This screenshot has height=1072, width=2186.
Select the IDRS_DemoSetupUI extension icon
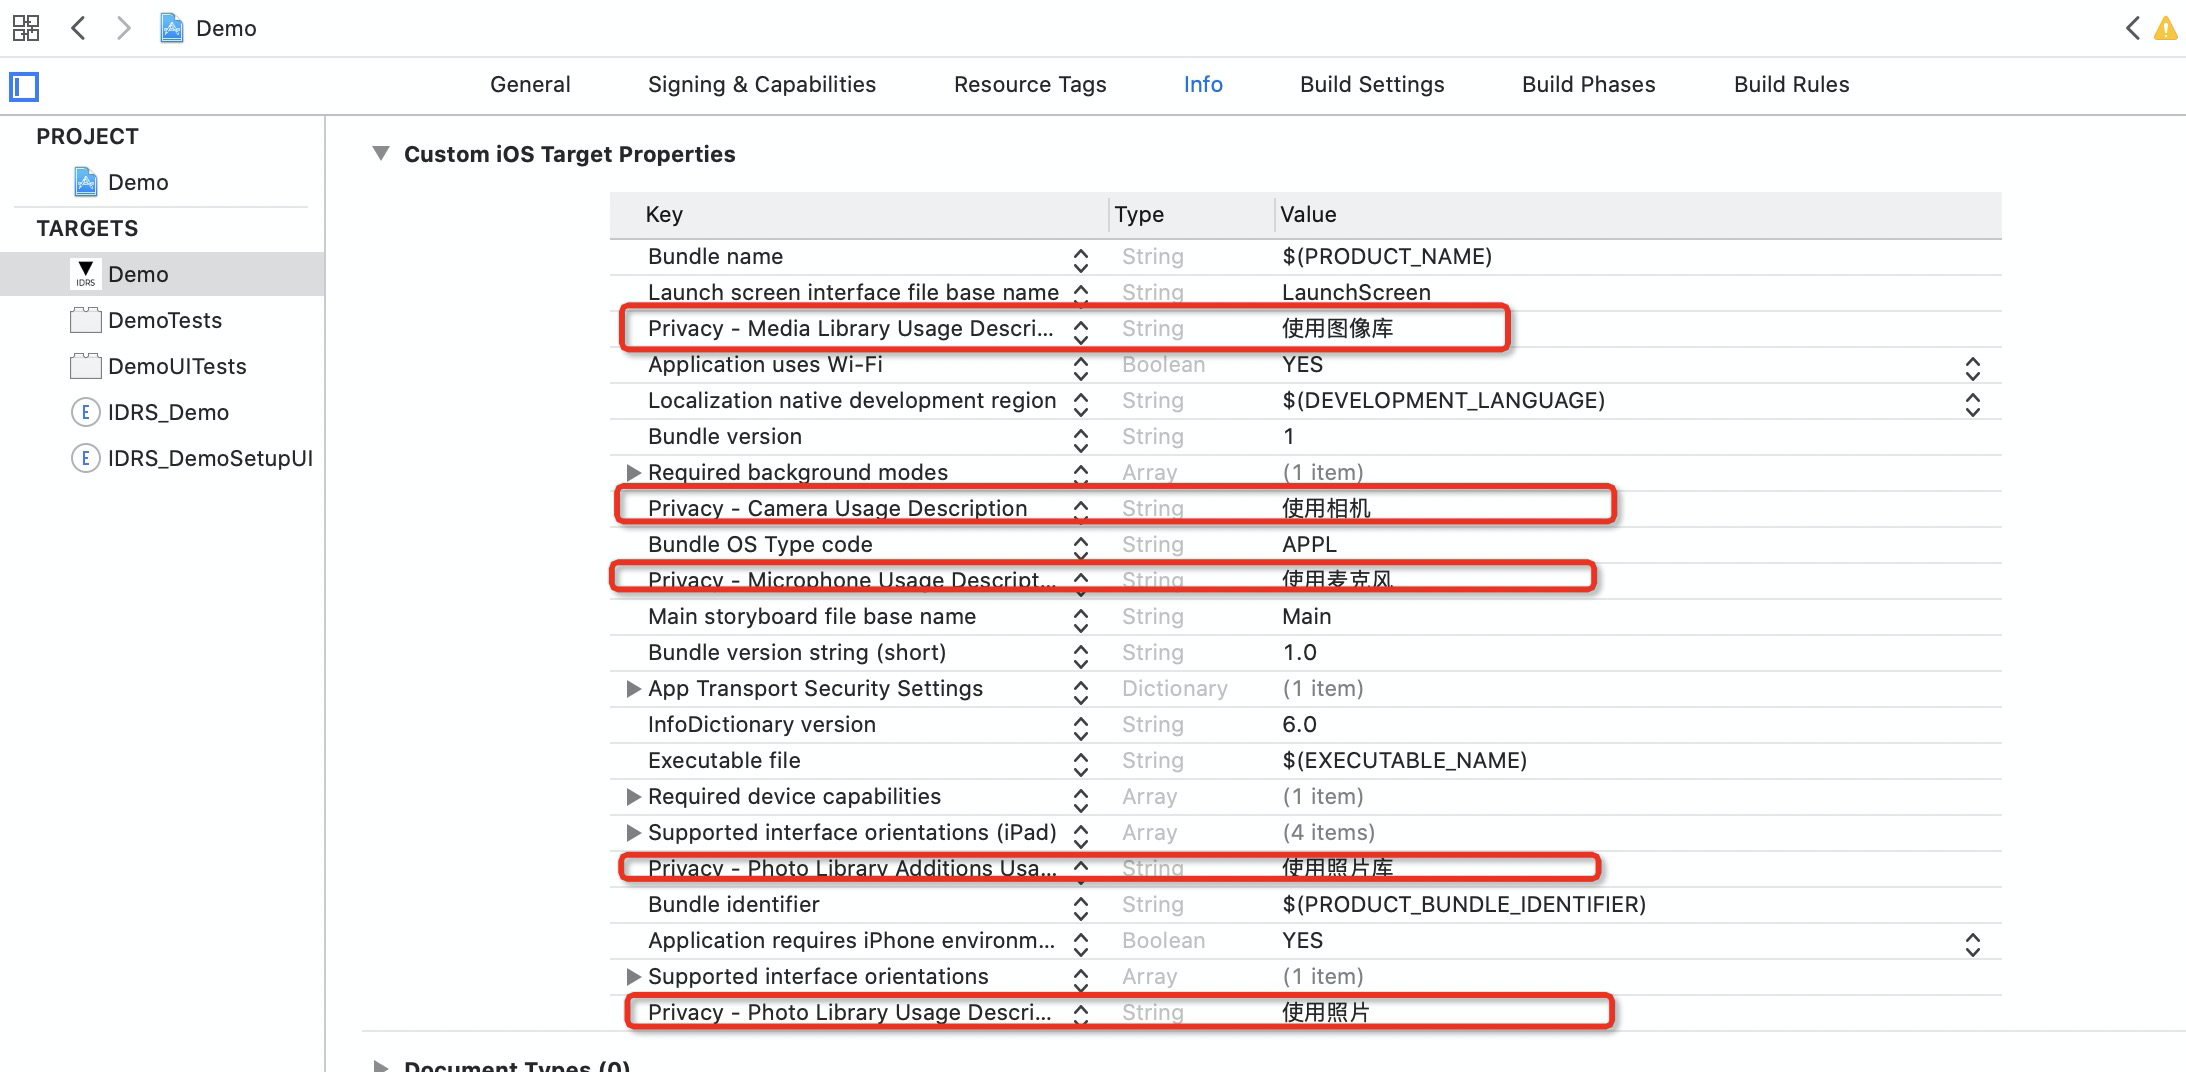click(86, 458)
